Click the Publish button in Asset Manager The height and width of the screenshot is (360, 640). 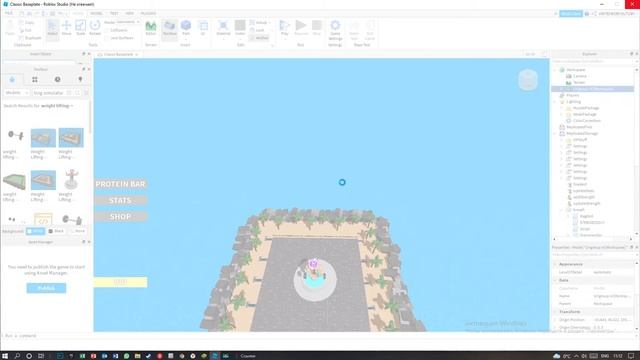[46, 288]
